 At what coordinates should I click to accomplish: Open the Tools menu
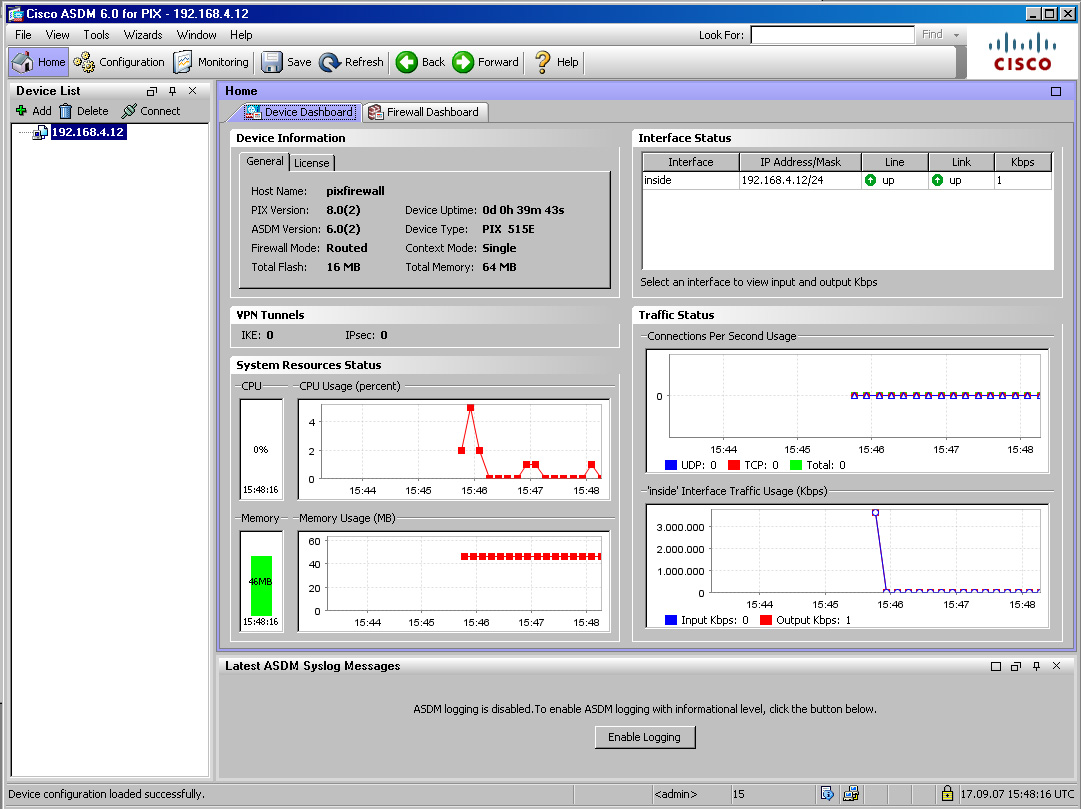coord(96,35)
